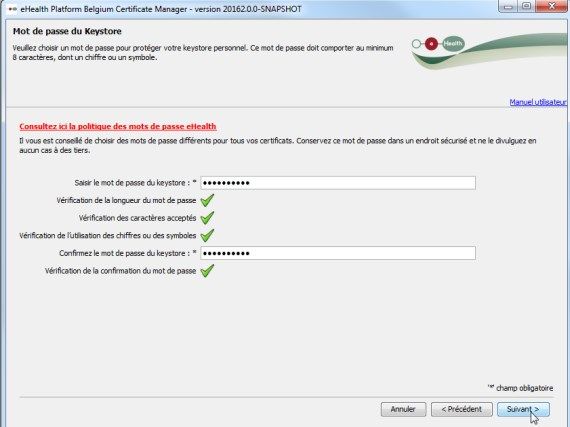Click 'Confirmez le mot de passe du keystore' label

(128, 253)
